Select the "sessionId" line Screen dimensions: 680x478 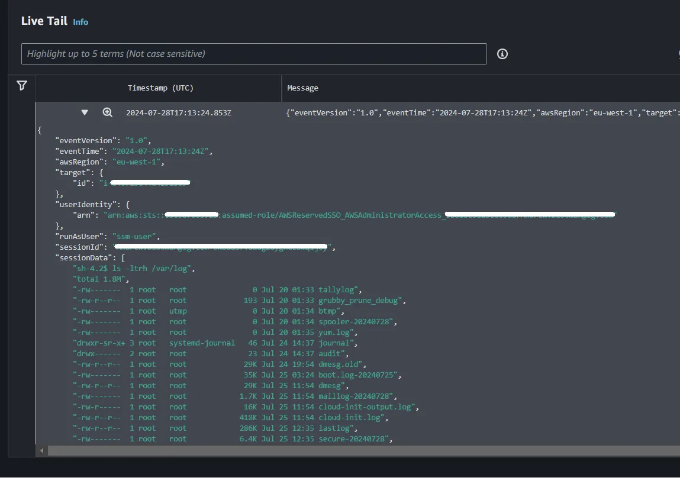point(195,247)
